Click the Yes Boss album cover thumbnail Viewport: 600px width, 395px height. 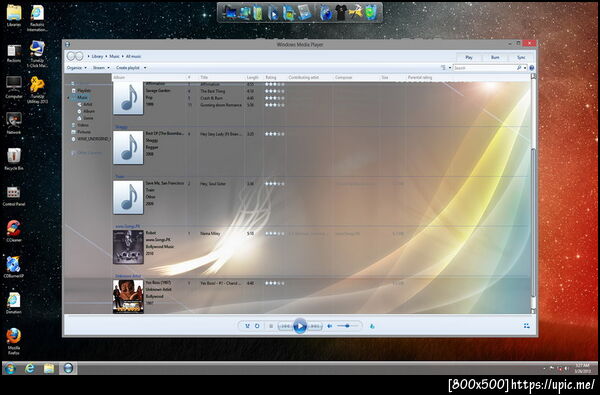[128, 297]
